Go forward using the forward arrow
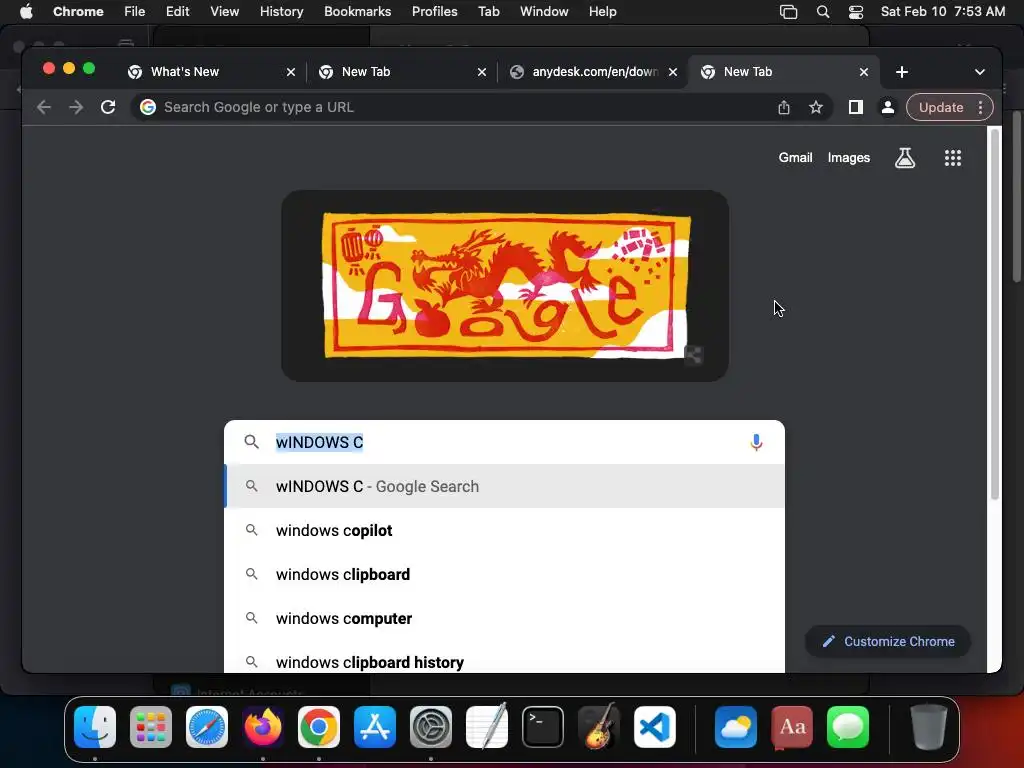The height and width of the screenshot is (768, 1024). (76, 107)
